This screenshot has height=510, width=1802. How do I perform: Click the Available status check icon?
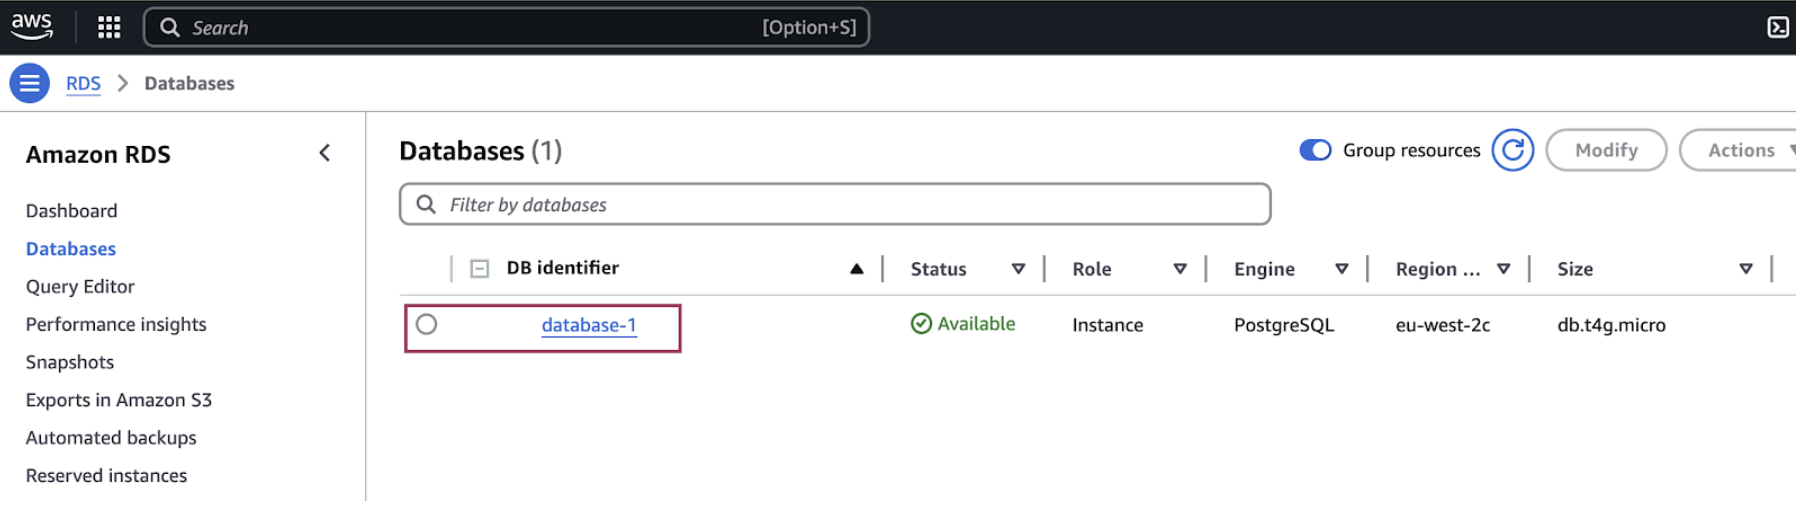(x=921, y=324)
